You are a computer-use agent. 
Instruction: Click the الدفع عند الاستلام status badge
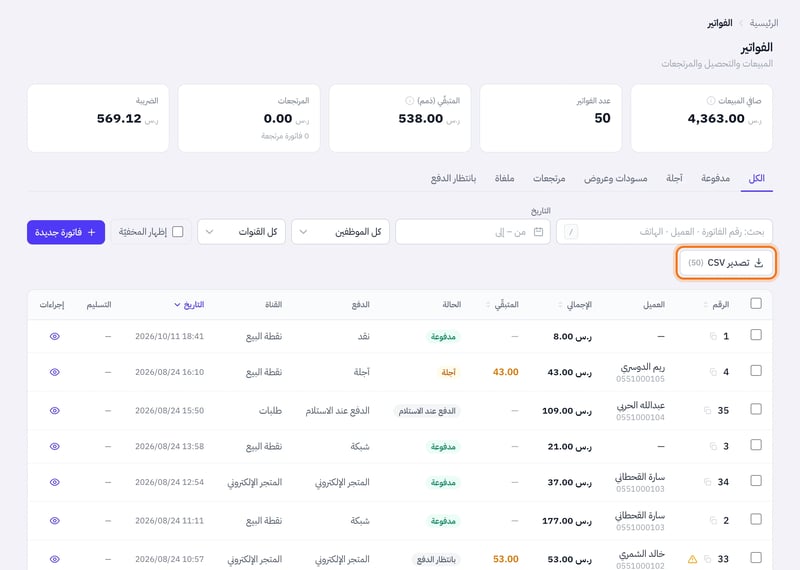pyautogui.click(x=427, y=411)
